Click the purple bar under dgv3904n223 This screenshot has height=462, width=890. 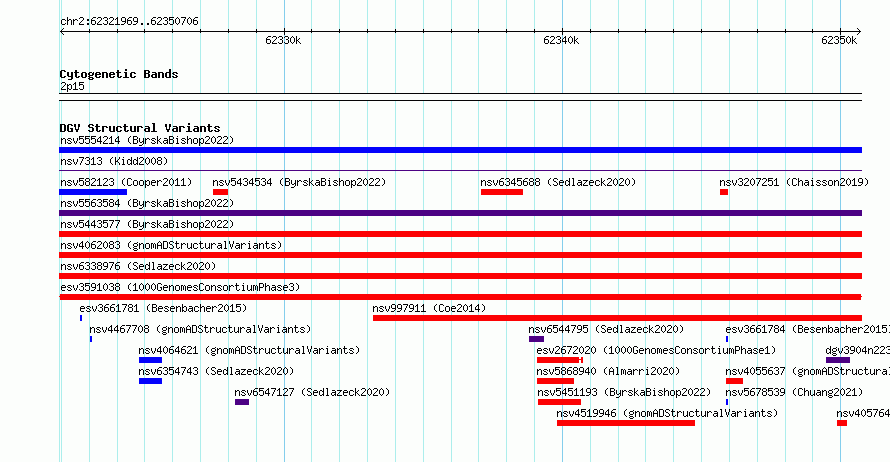click(x=838, y=360)
